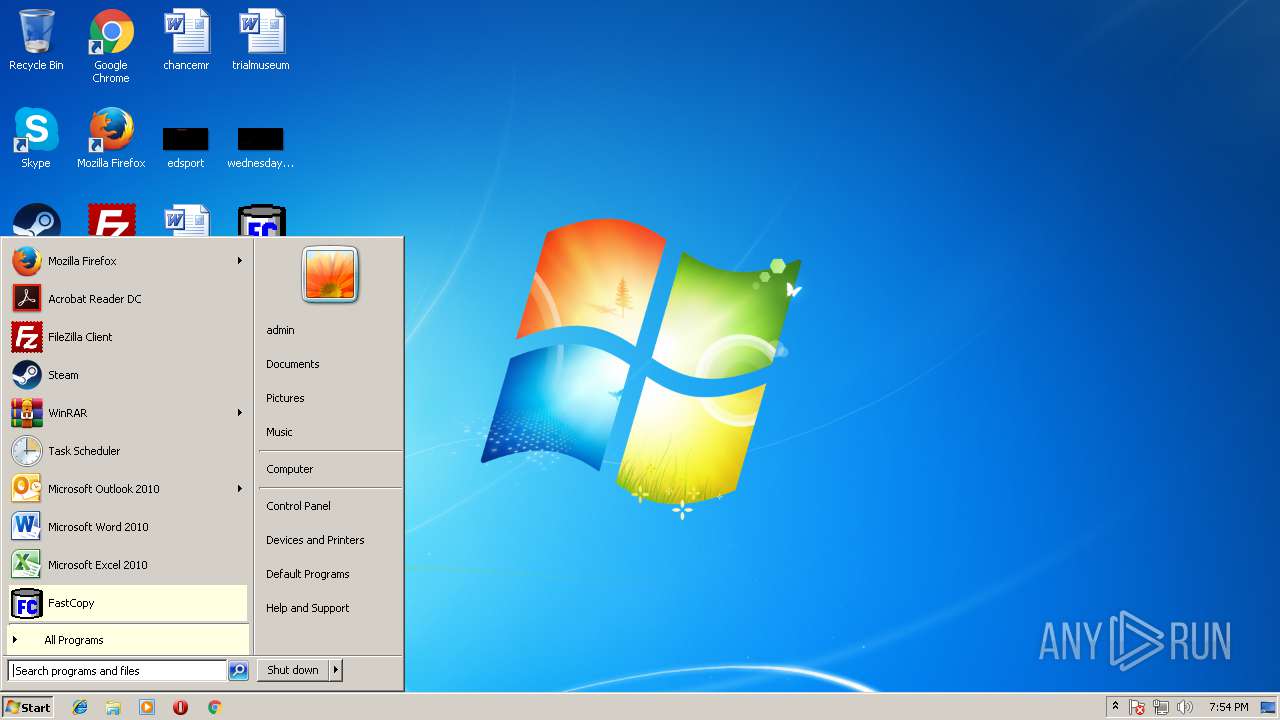Click the search magnifier button
This screenshot has width=1280, height=720.
point(238,671)
